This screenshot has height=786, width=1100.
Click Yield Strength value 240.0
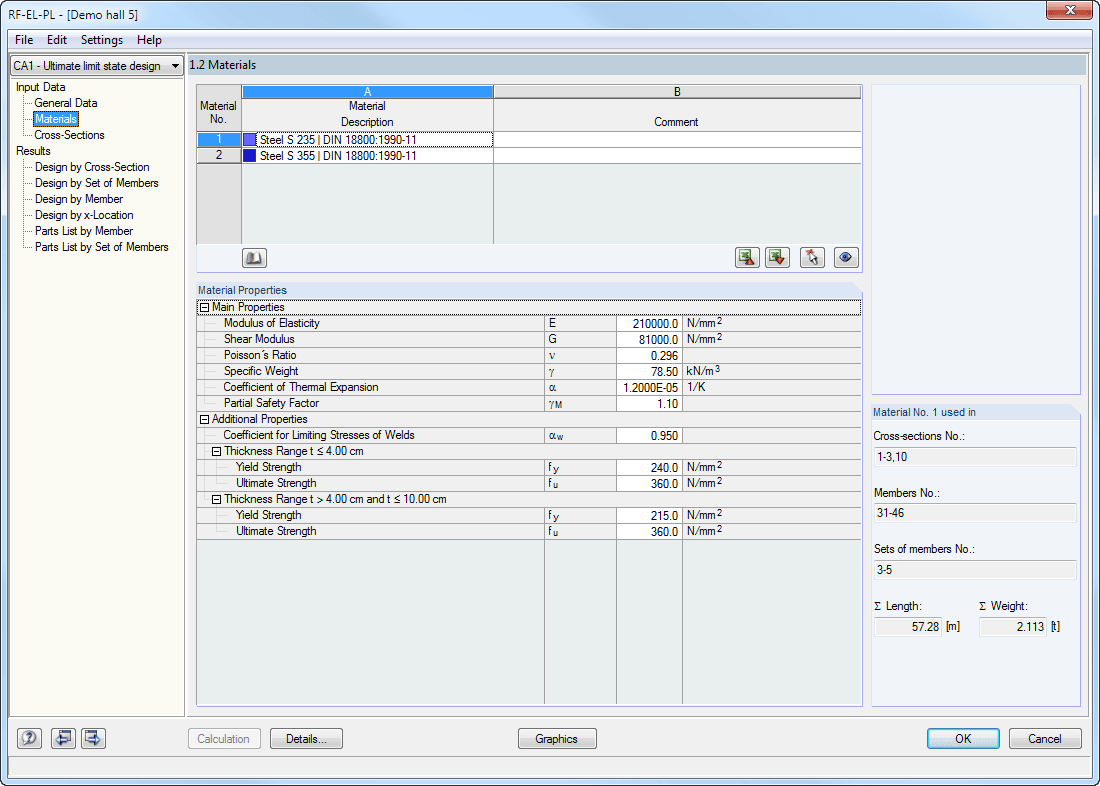[x=649, y=467]
